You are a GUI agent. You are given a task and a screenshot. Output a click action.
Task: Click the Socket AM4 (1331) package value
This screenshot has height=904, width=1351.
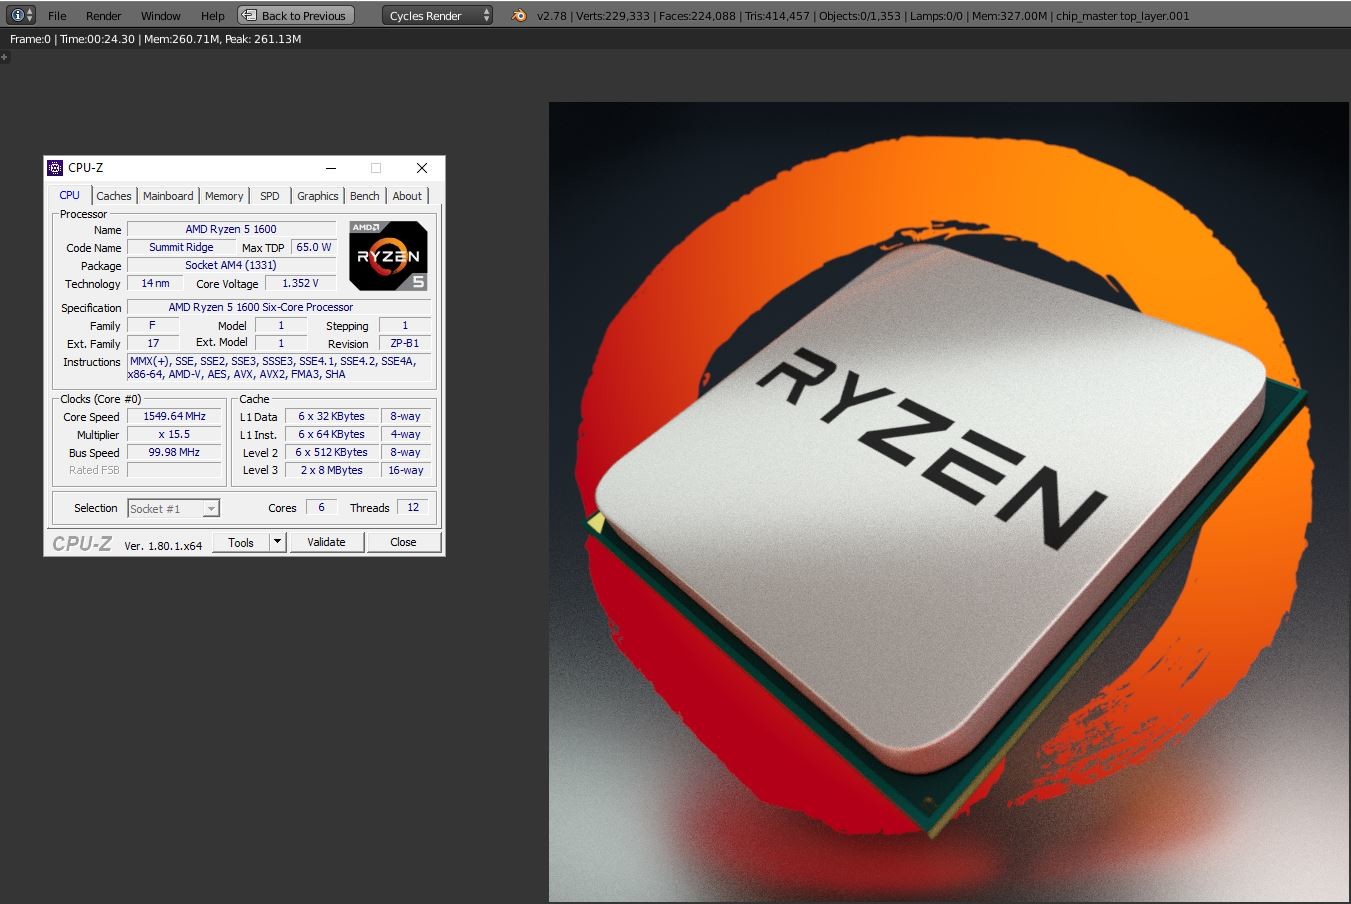point(231,265)
